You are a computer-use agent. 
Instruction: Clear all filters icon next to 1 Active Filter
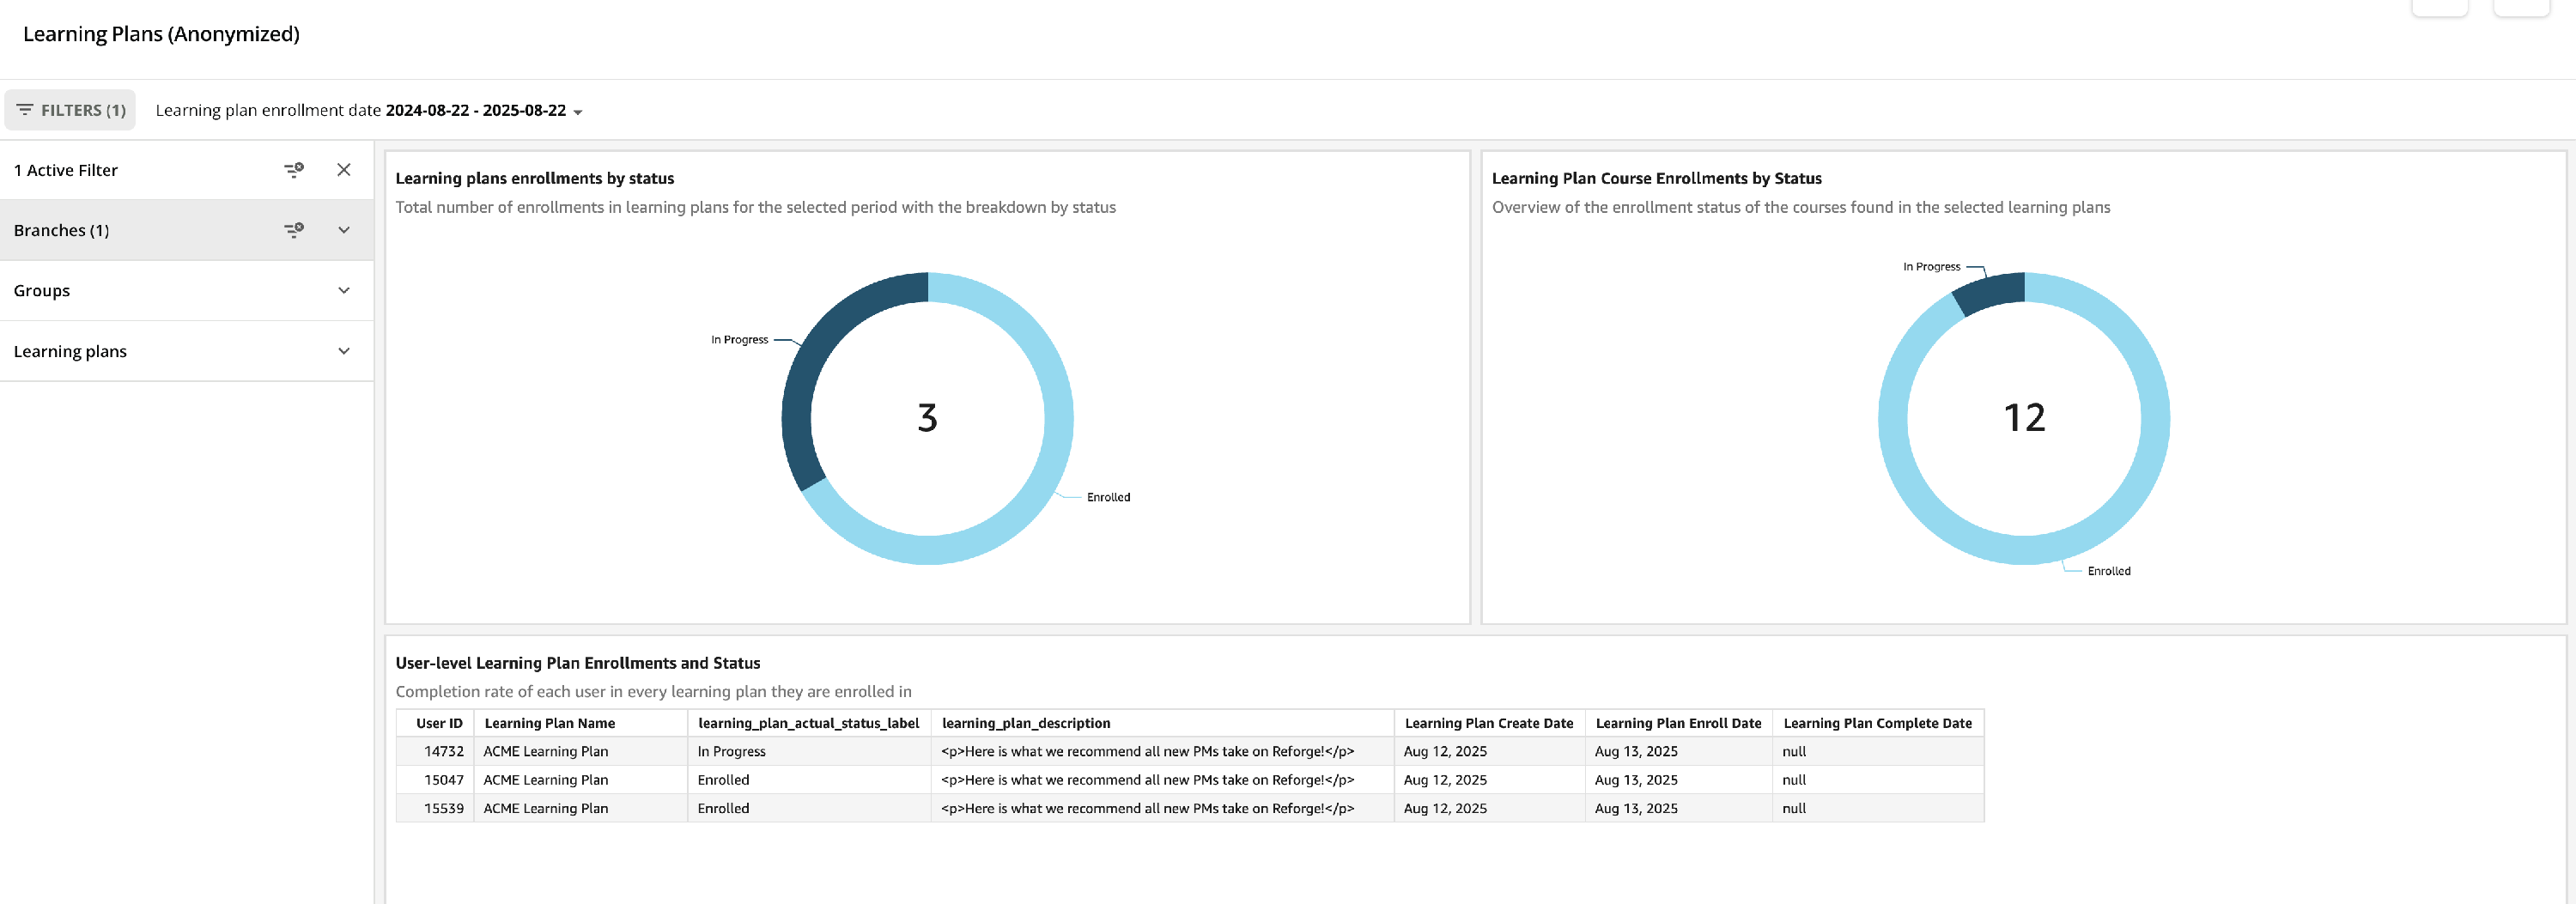294,170
